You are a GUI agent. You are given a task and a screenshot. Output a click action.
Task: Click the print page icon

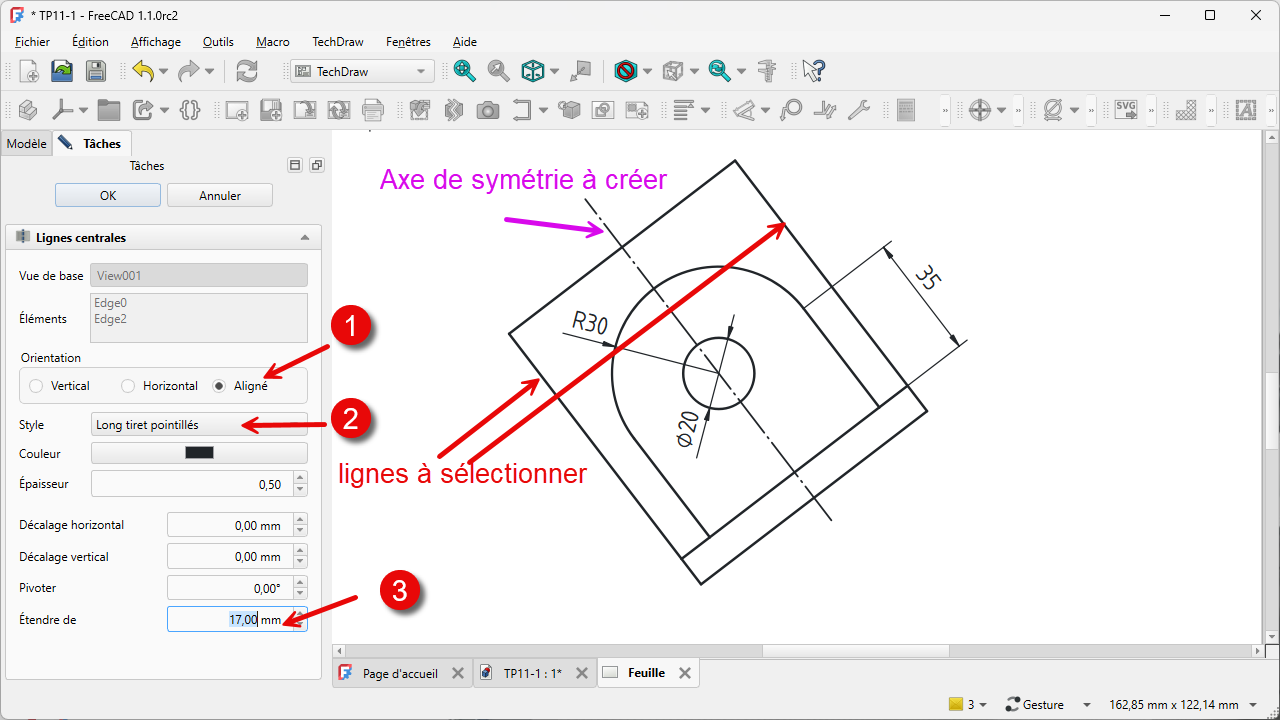(373, 110)
